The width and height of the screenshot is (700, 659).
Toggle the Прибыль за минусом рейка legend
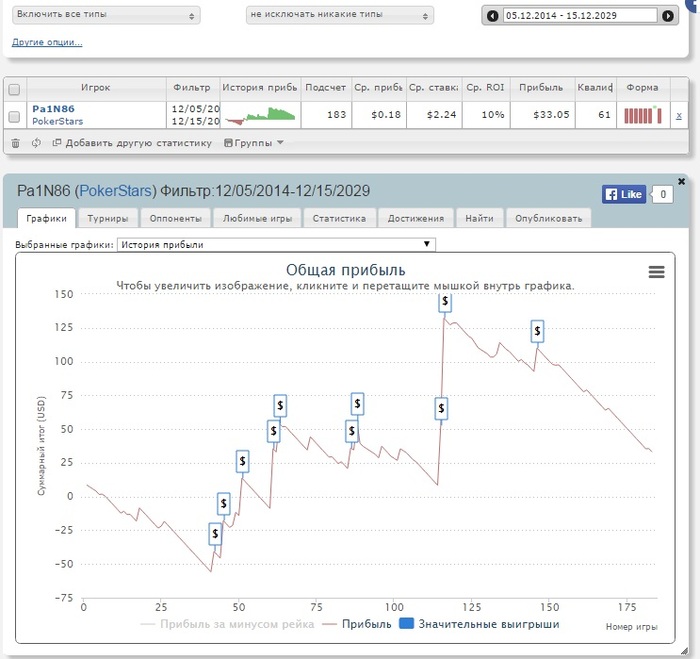227,624
